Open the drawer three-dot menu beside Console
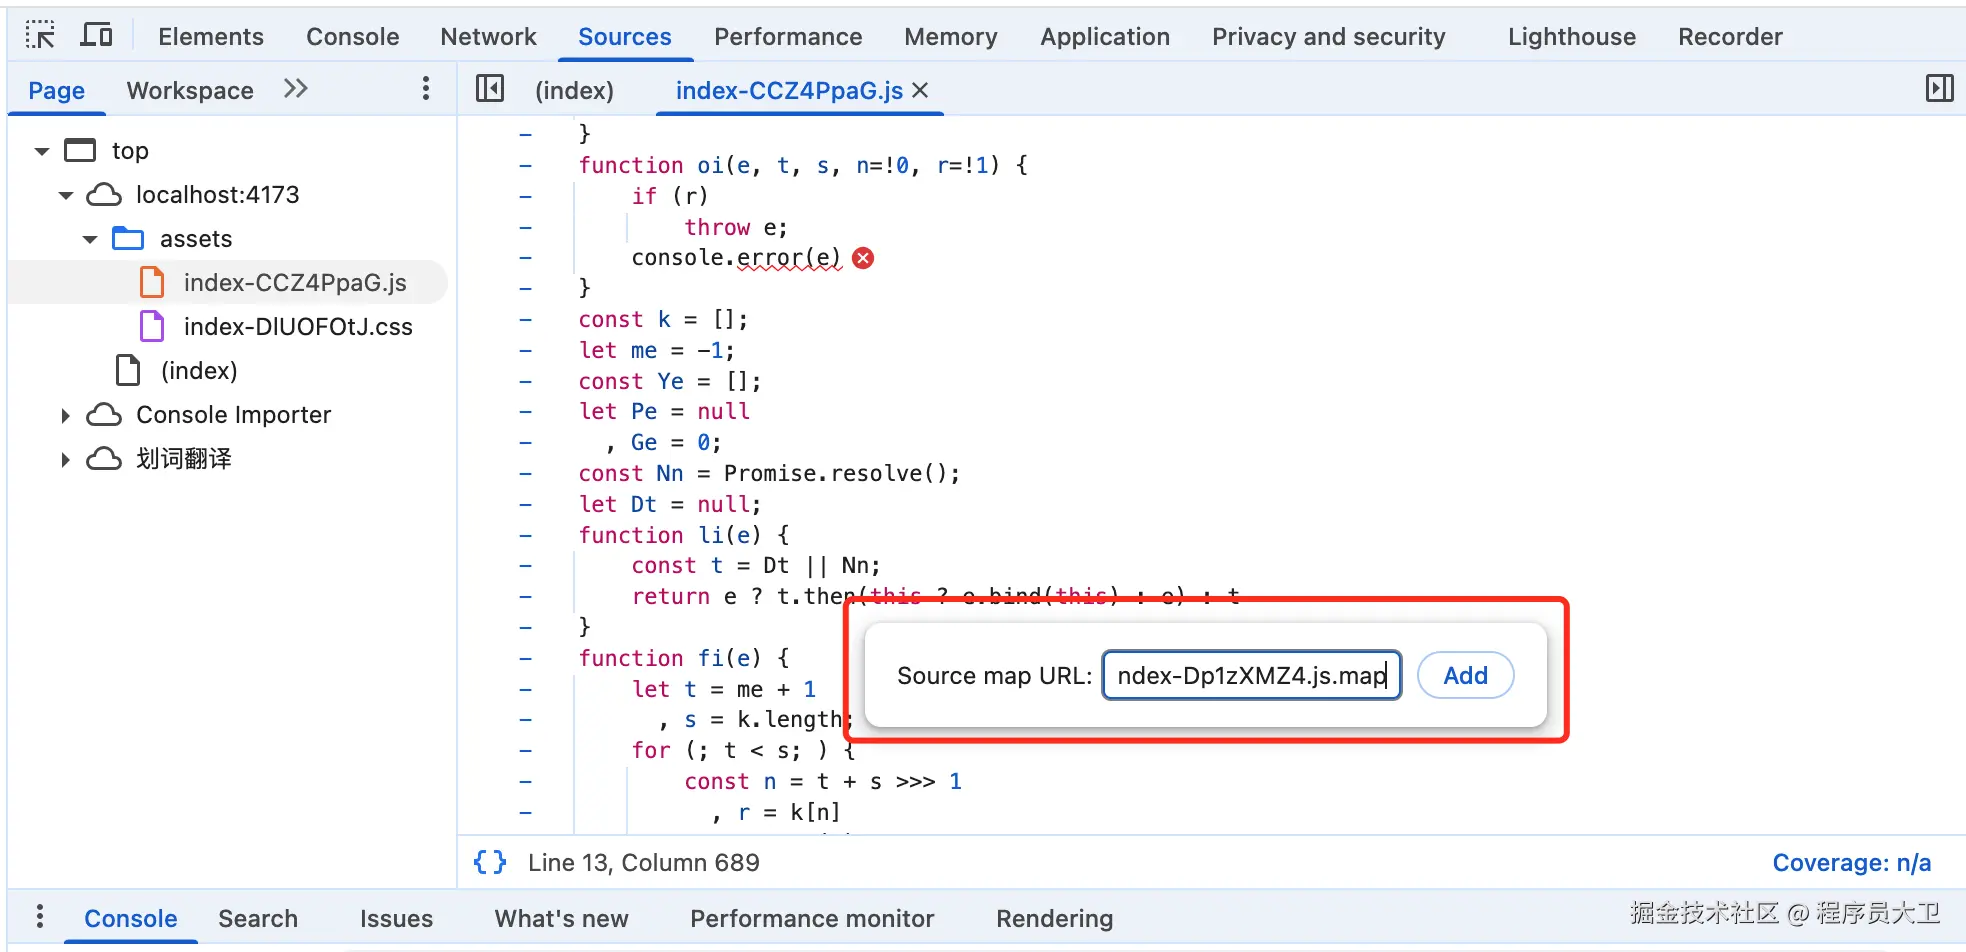 40,917
